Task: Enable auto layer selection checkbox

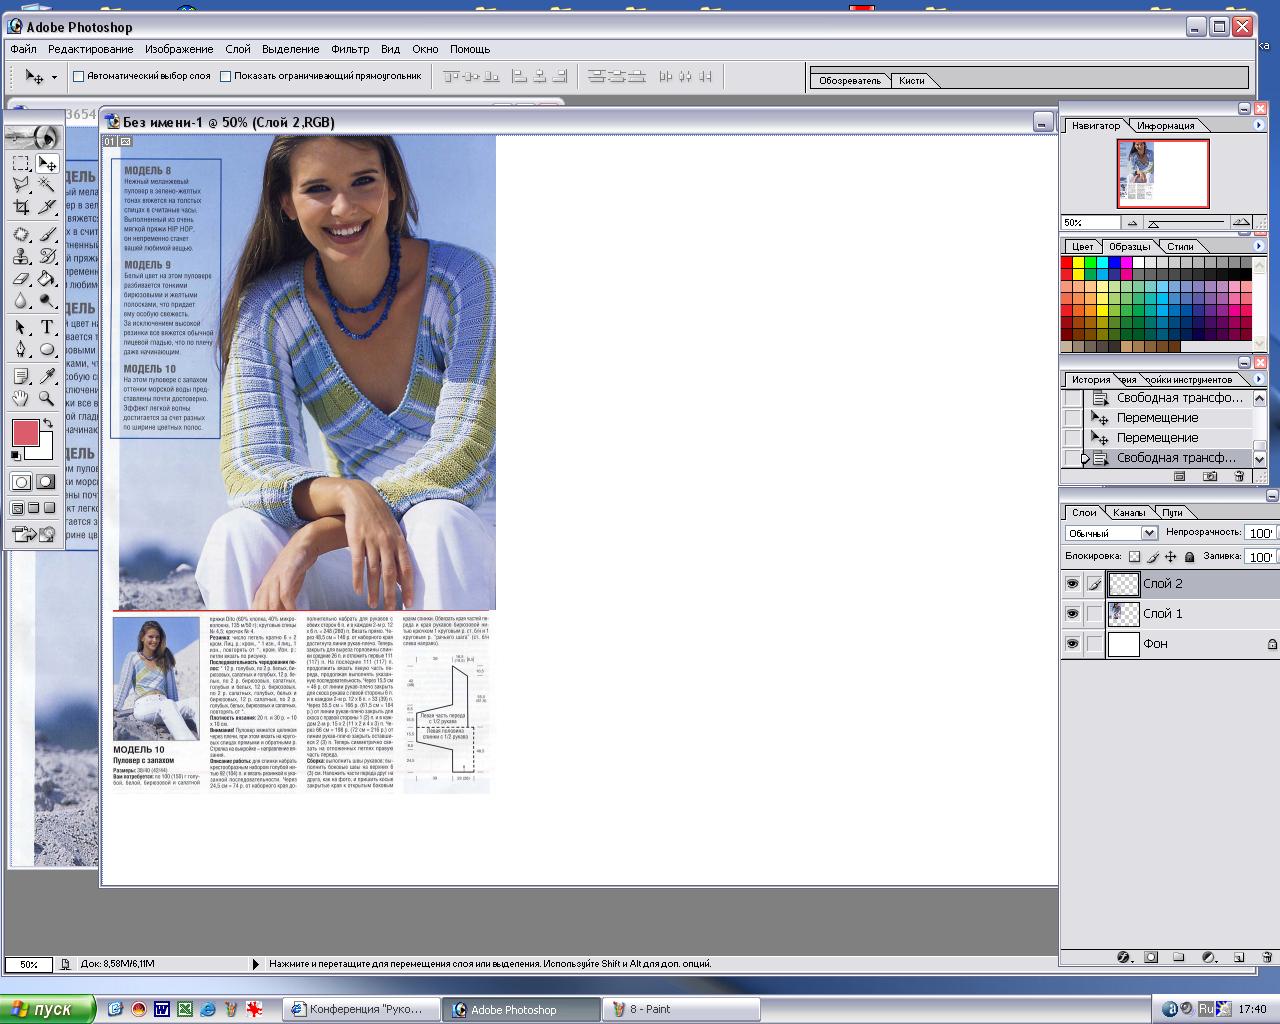Action: click(x=79, y=76)
